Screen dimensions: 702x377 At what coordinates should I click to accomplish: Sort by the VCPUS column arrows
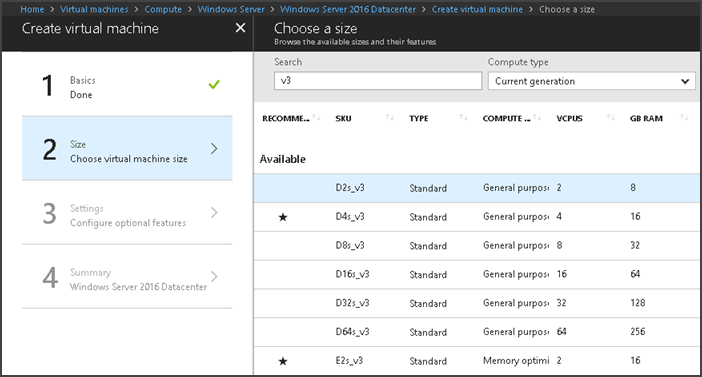coord(611,118)
